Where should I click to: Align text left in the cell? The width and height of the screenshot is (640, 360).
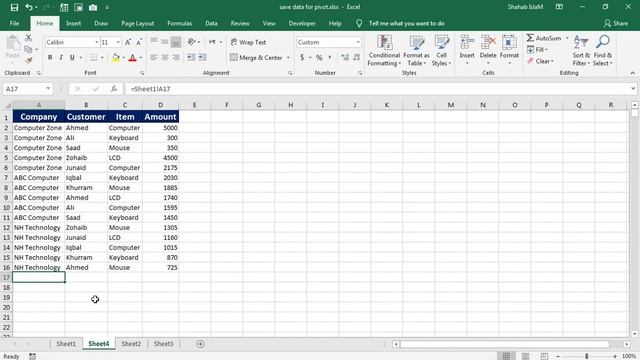pos(154,58)
